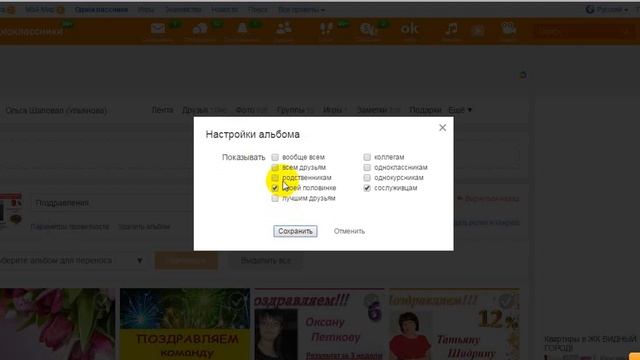Click the album privacy settings link

coord(70,227)
